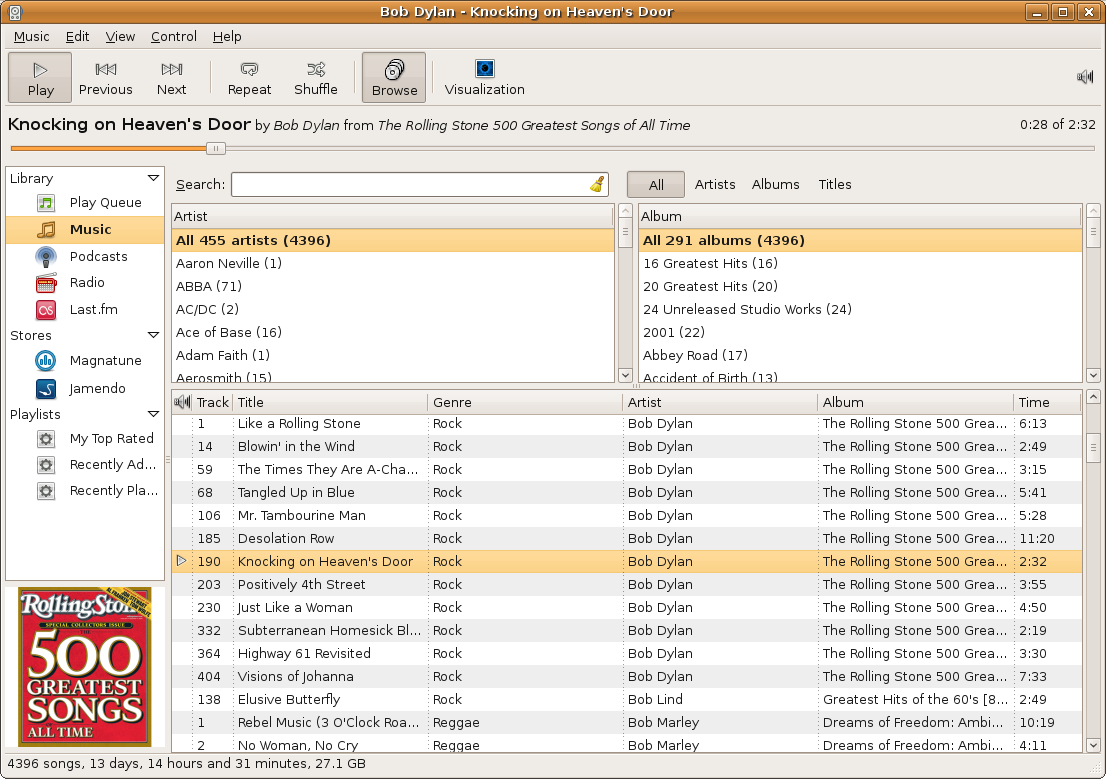
Task: Select album 2001 (22)
Action: coord(860,332)
